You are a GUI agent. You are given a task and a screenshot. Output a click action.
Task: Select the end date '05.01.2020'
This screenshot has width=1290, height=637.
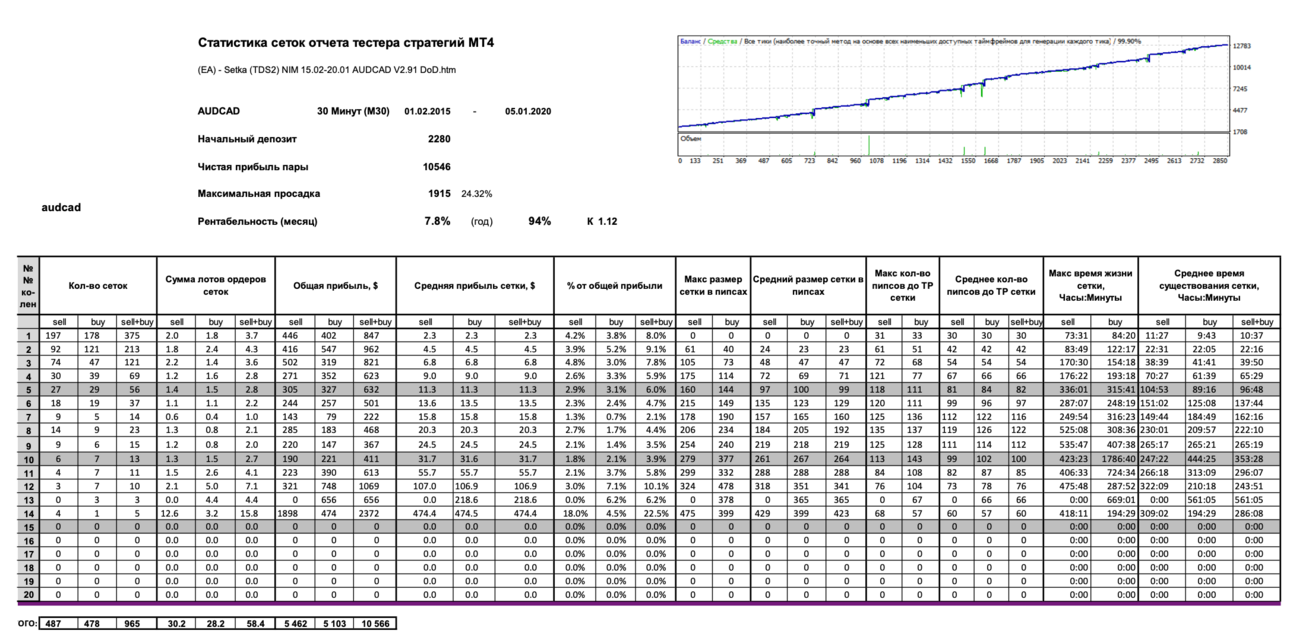[x=528, y=112]
